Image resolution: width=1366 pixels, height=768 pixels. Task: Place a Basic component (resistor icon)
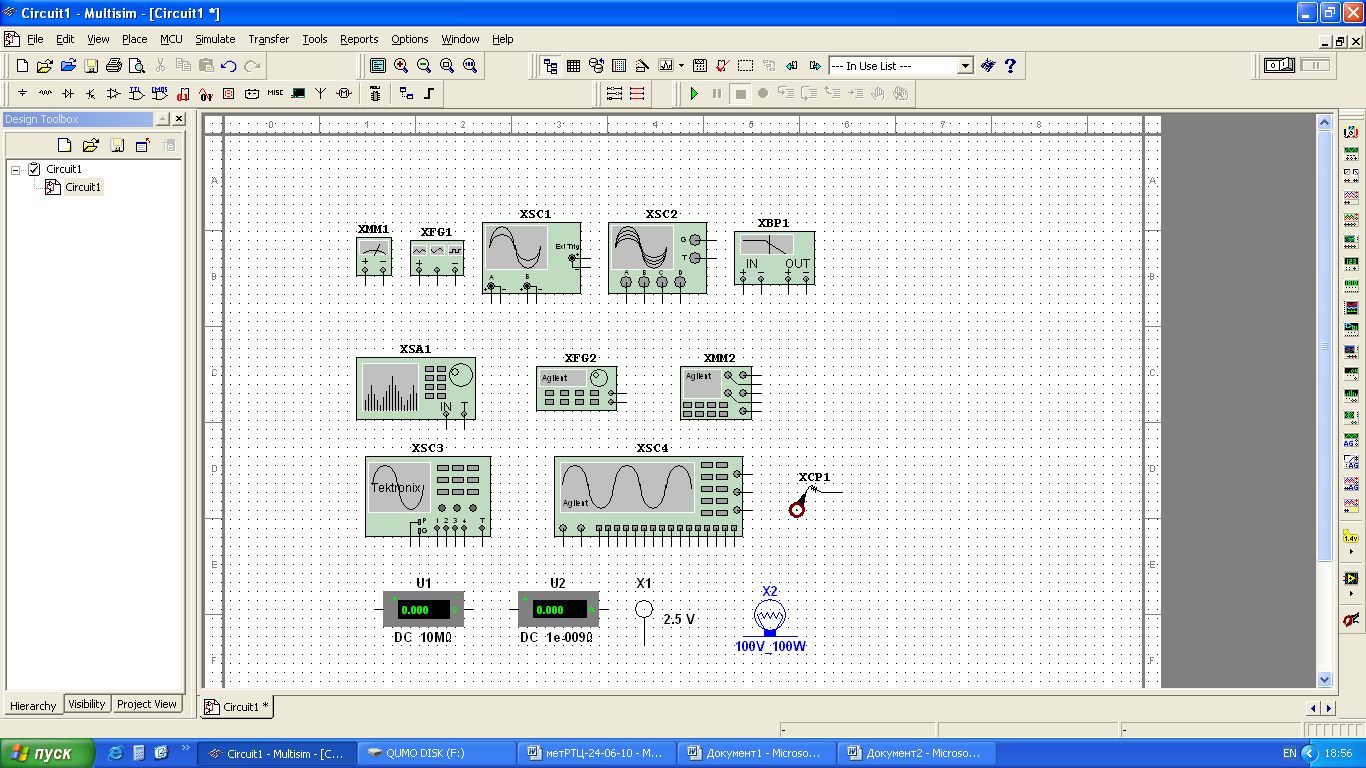(x=45, y=93)
